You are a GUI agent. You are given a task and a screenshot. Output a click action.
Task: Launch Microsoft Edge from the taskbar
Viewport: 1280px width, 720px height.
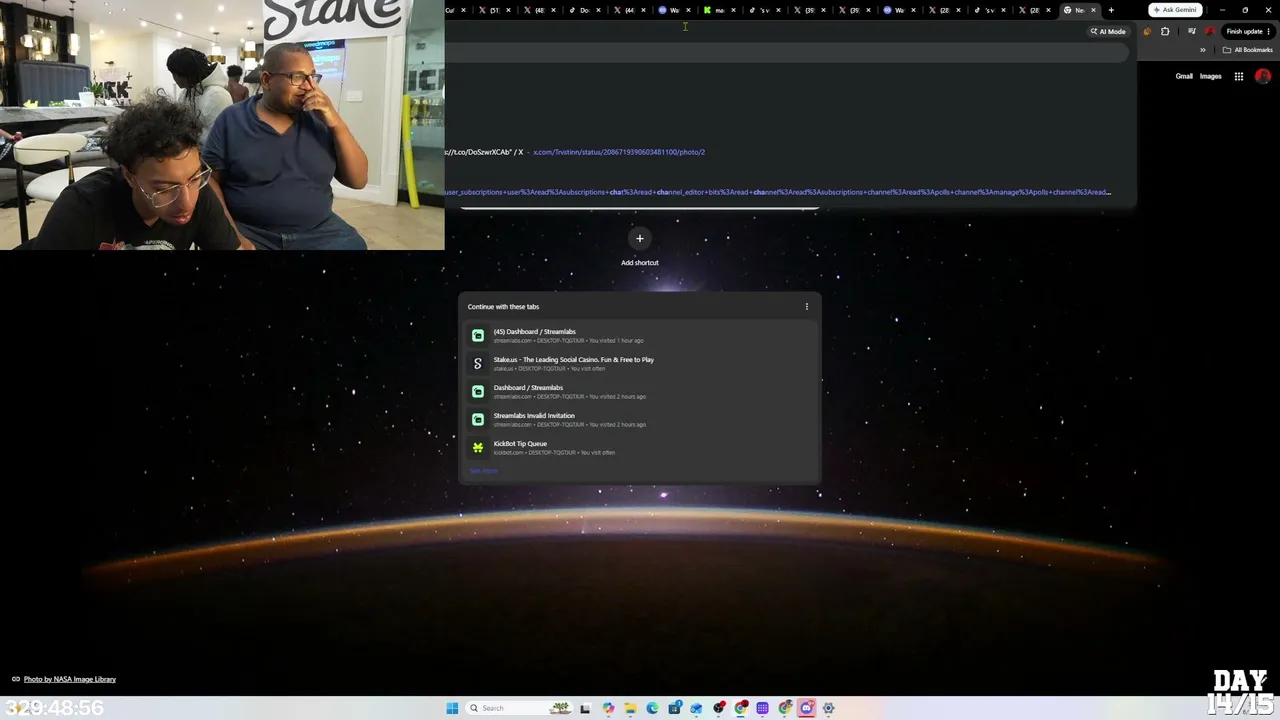pyautogui.click(x=652, y=708)
